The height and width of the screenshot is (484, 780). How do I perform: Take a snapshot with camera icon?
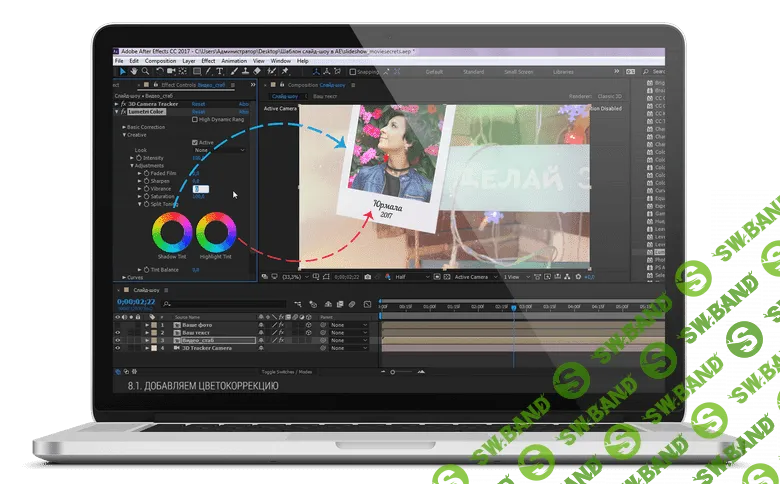click(368, 277)
